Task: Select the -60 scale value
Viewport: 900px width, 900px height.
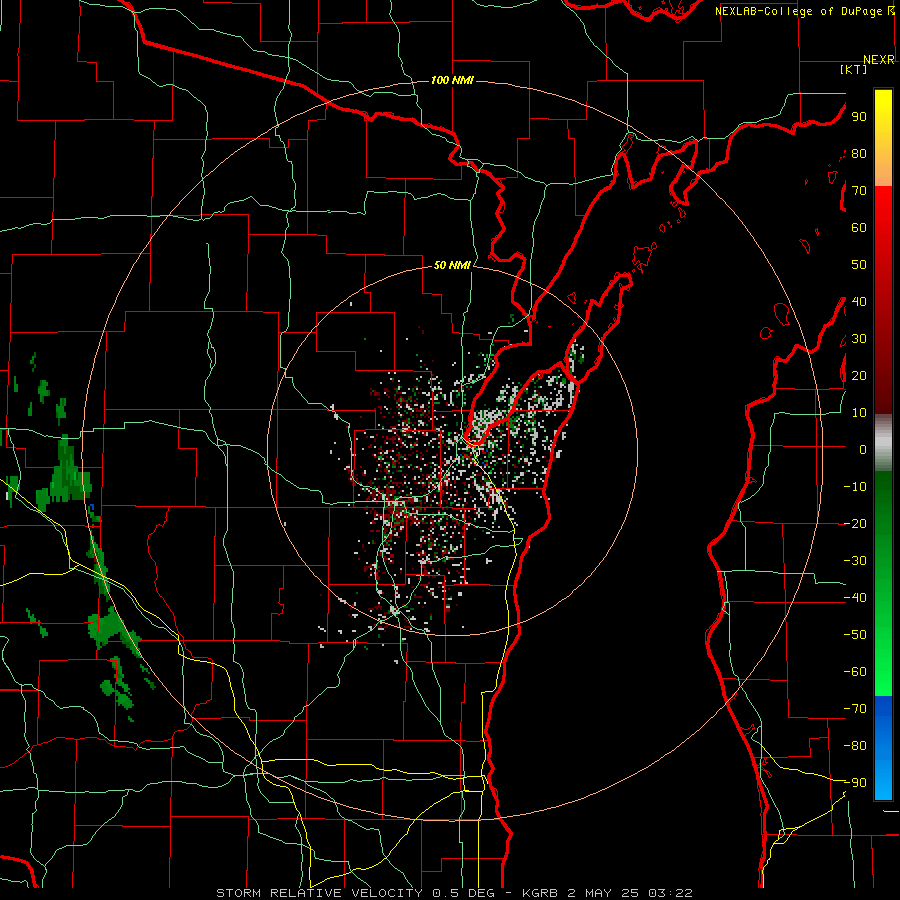Action: click(x=855, y=672)
